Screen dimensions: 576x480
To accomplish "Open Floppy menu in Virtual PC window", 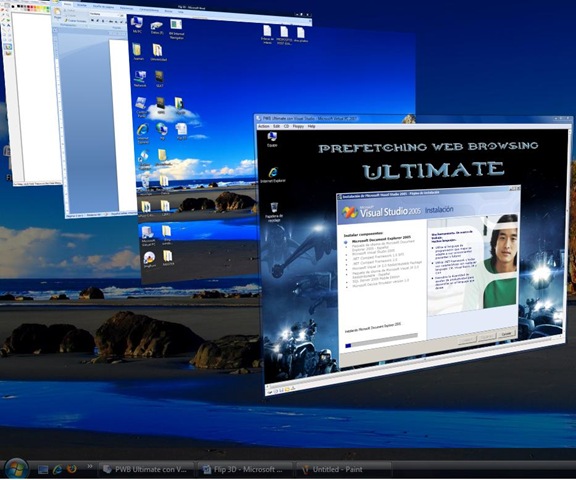I will click(x=298, y=126).
